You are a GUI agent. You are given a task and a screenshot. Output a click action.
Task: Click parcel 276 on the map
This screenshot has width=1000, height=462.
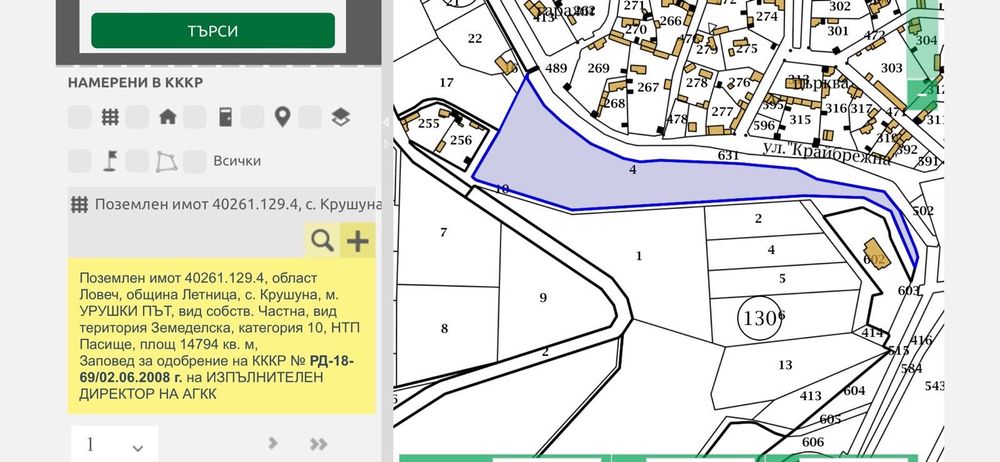pos(739,82)
